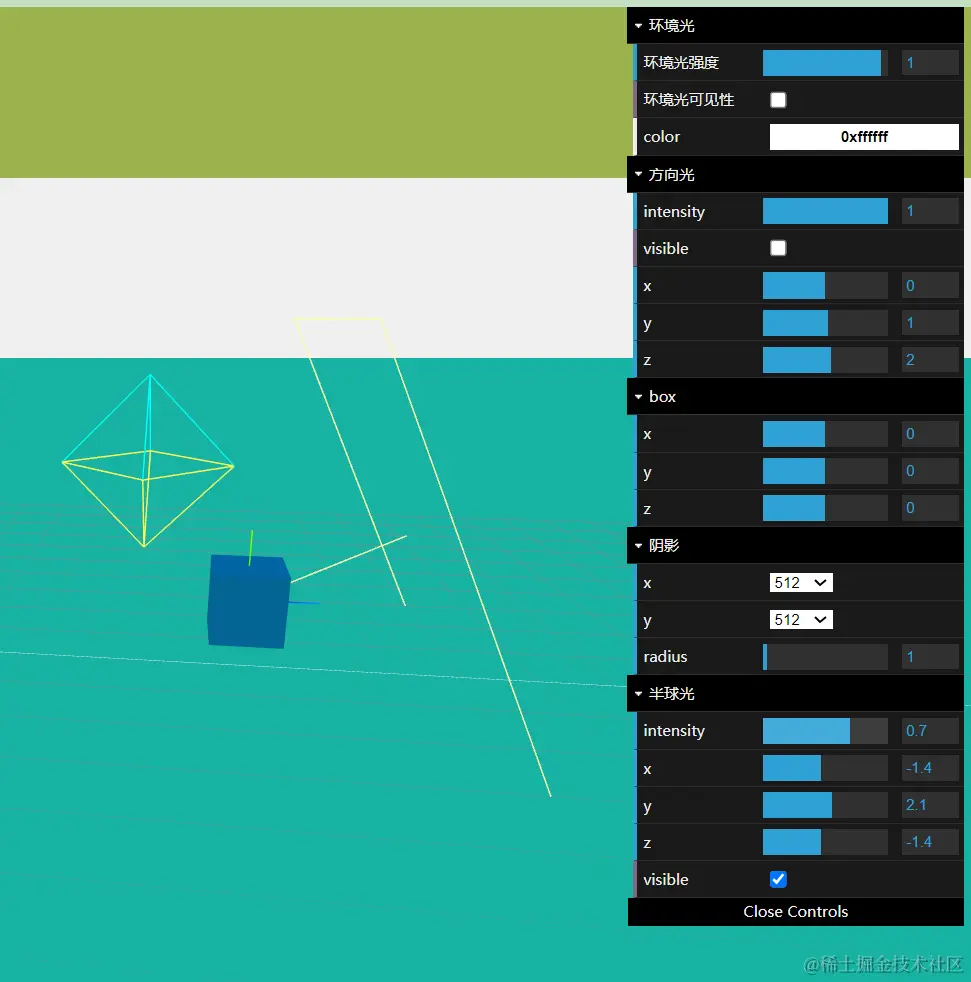
Task: Click the 方向光 z slider
Action: click(825, 360)
